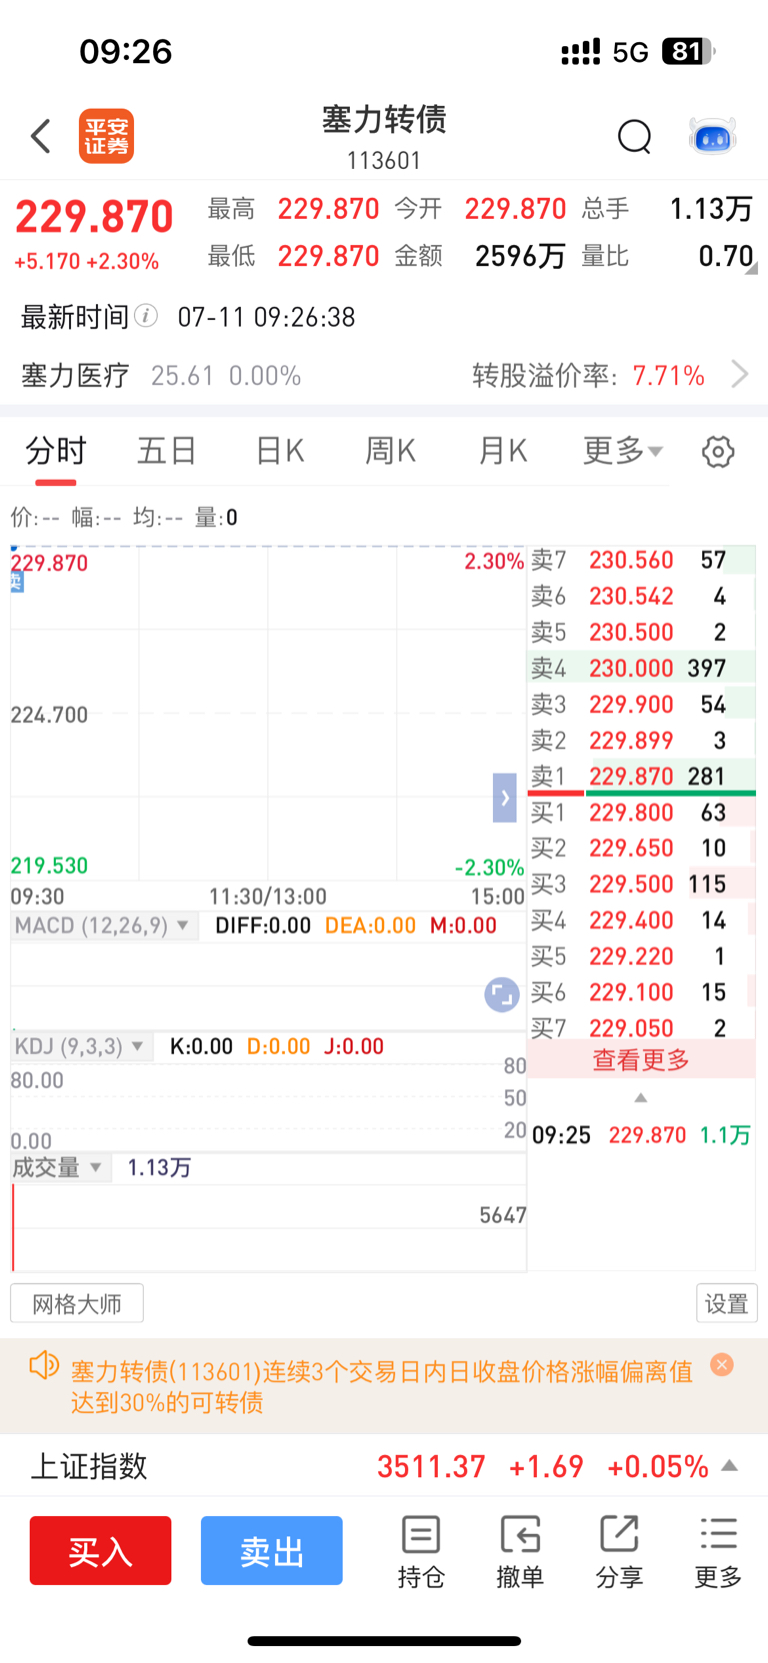Open the MACD (12,26,9) indicator dropdown

tap(102, 926)
